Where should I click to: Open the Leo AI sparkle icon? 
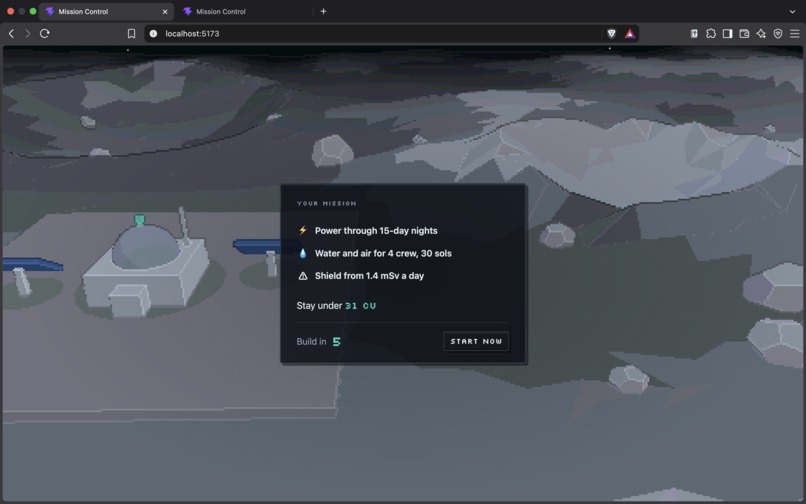pos(761,33)
